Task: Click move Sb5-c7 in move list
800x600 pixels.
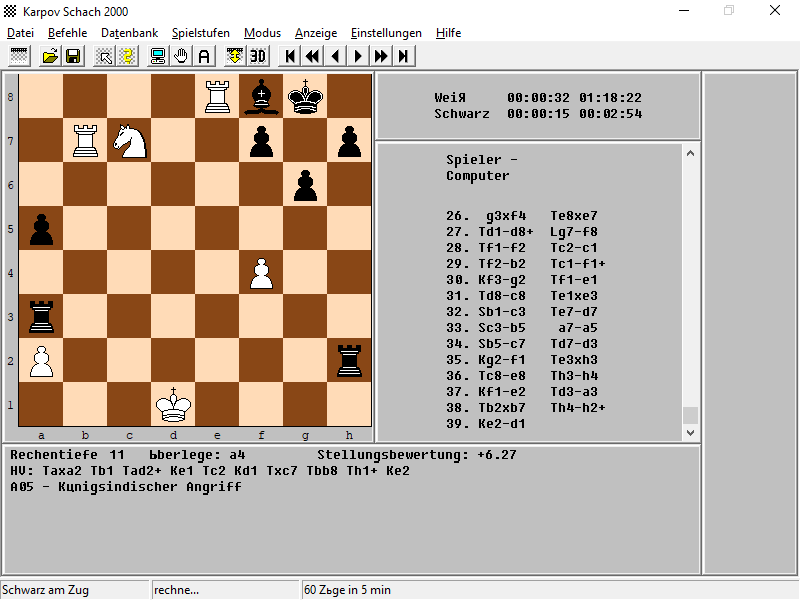Action: pyautogui.click(x=502, y=344)
